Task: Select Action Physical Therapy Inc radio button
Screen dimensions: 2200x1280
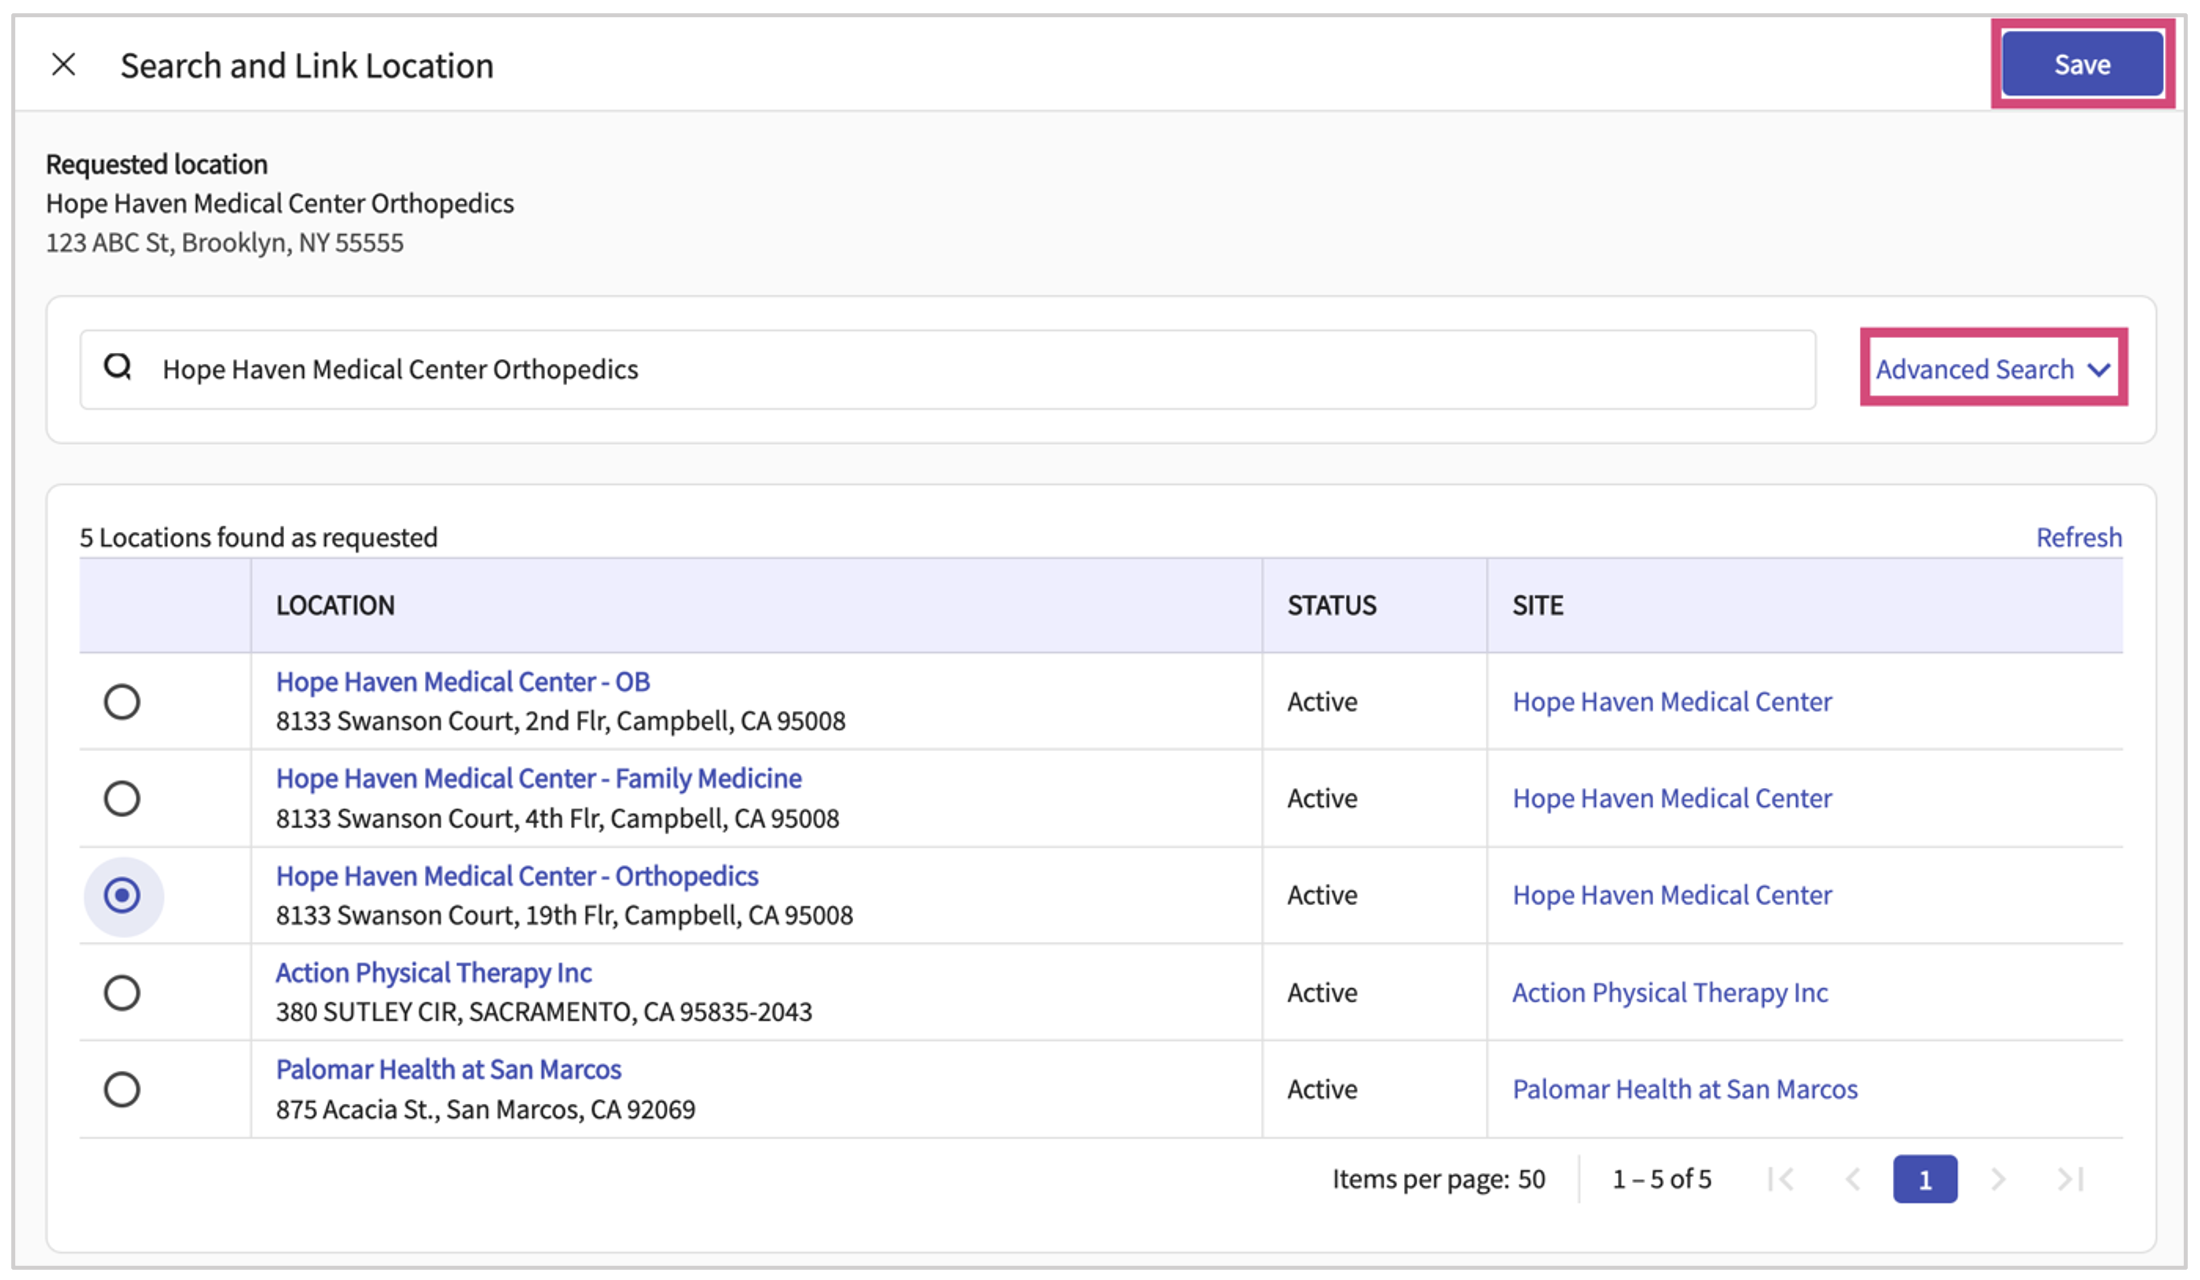Action: tap(122, 992)
